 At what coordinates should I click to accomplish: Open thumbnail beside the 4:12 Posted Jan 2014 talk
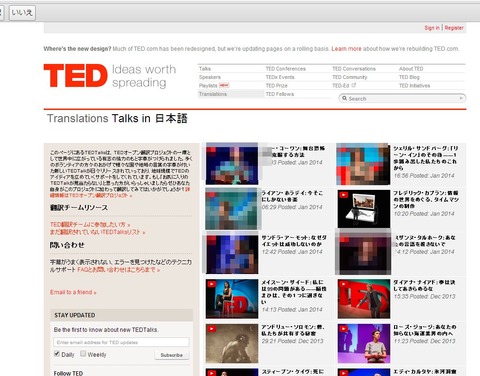pos(364,253)
